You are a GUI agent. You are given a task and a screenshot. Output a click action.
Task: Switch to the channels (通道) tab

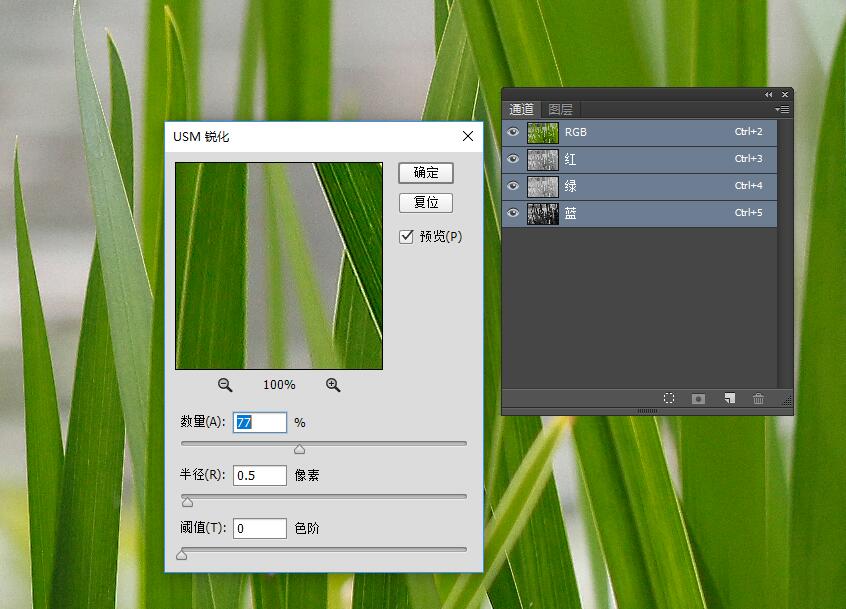[x=521, y=110]
